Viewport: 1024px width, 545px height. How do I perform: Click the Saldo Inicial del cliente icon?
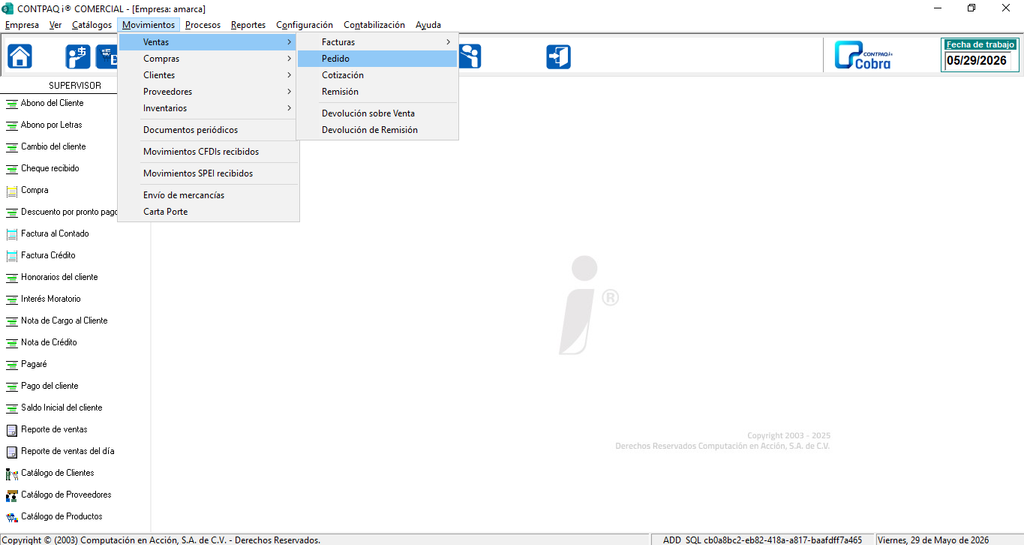(12, 408)
